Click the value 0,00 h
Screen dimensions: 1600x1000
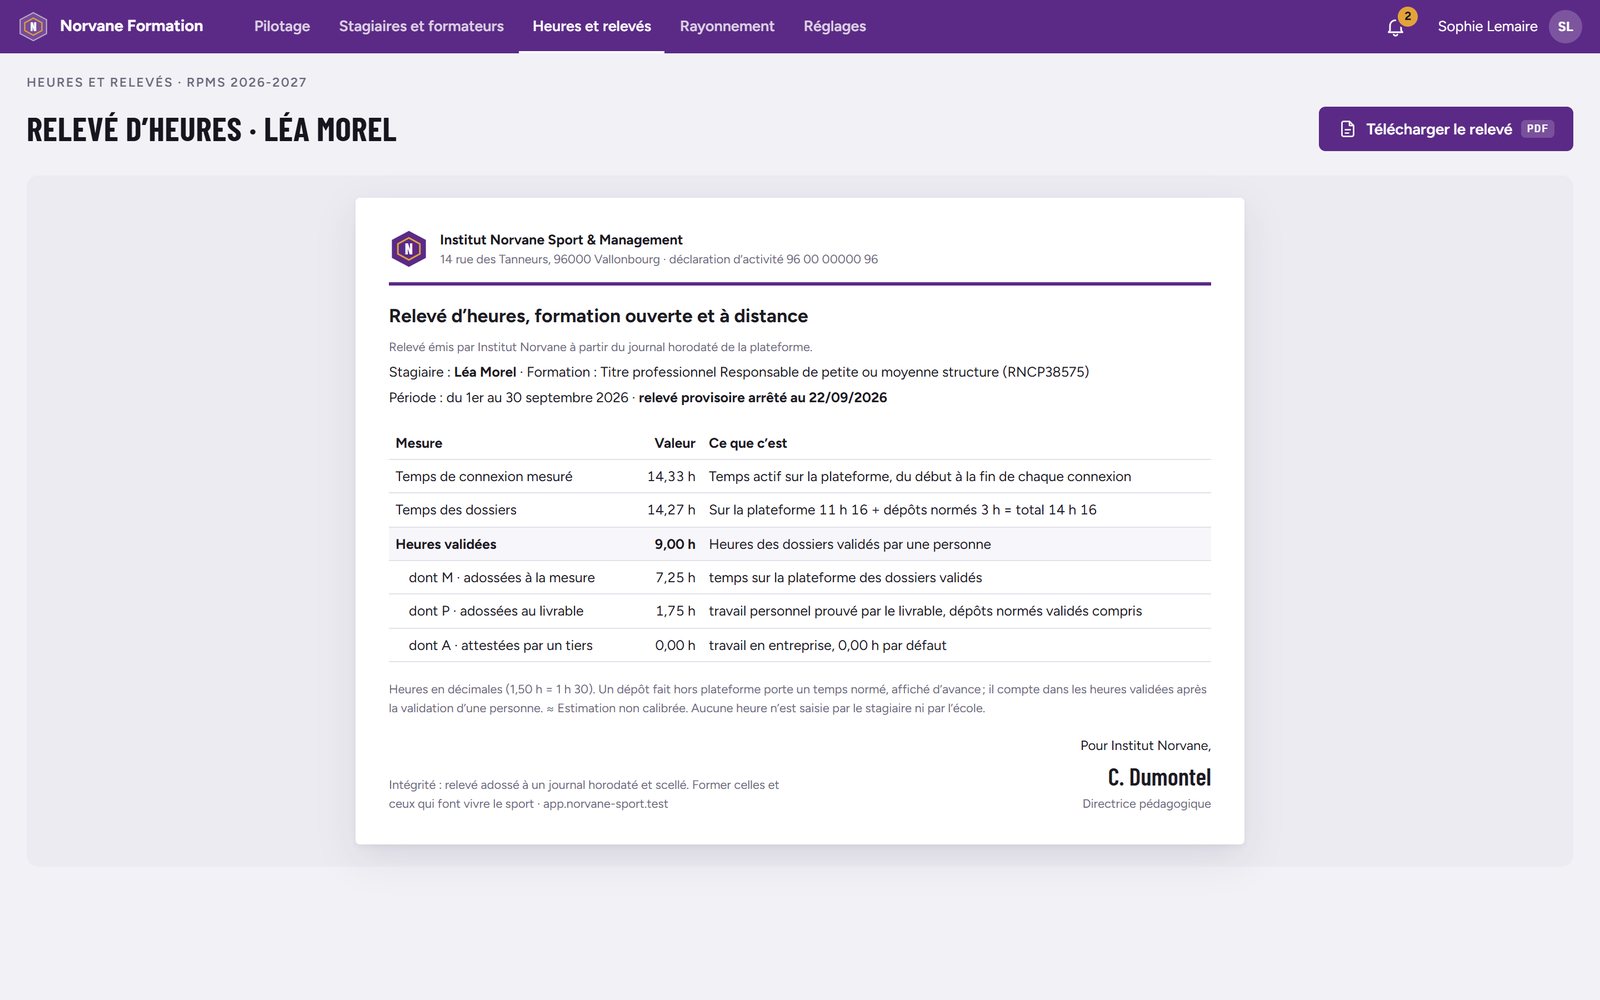point(675,645)
